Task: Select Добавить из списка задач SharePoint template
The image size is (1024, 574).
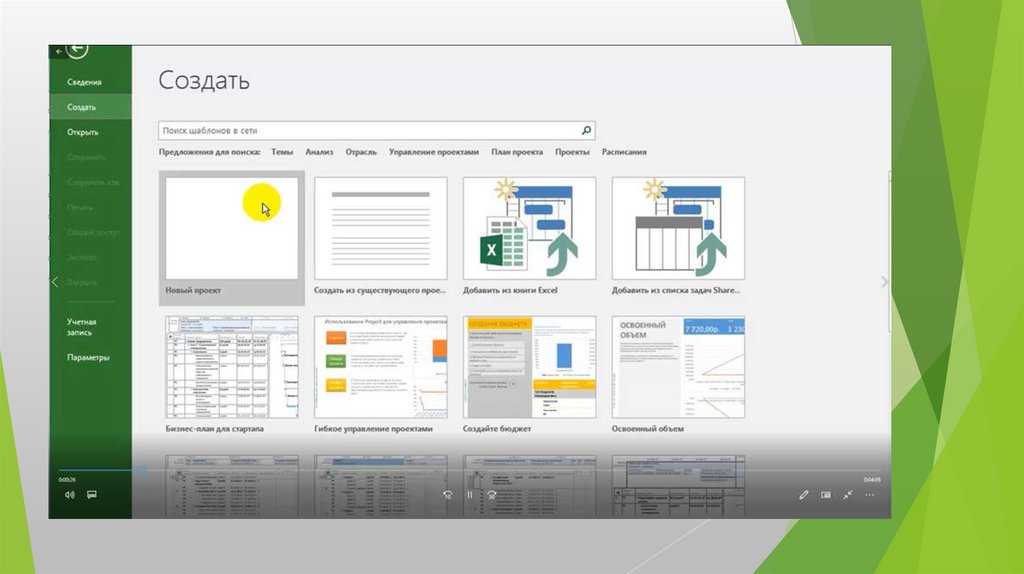Action: click(x=678, y=238)
